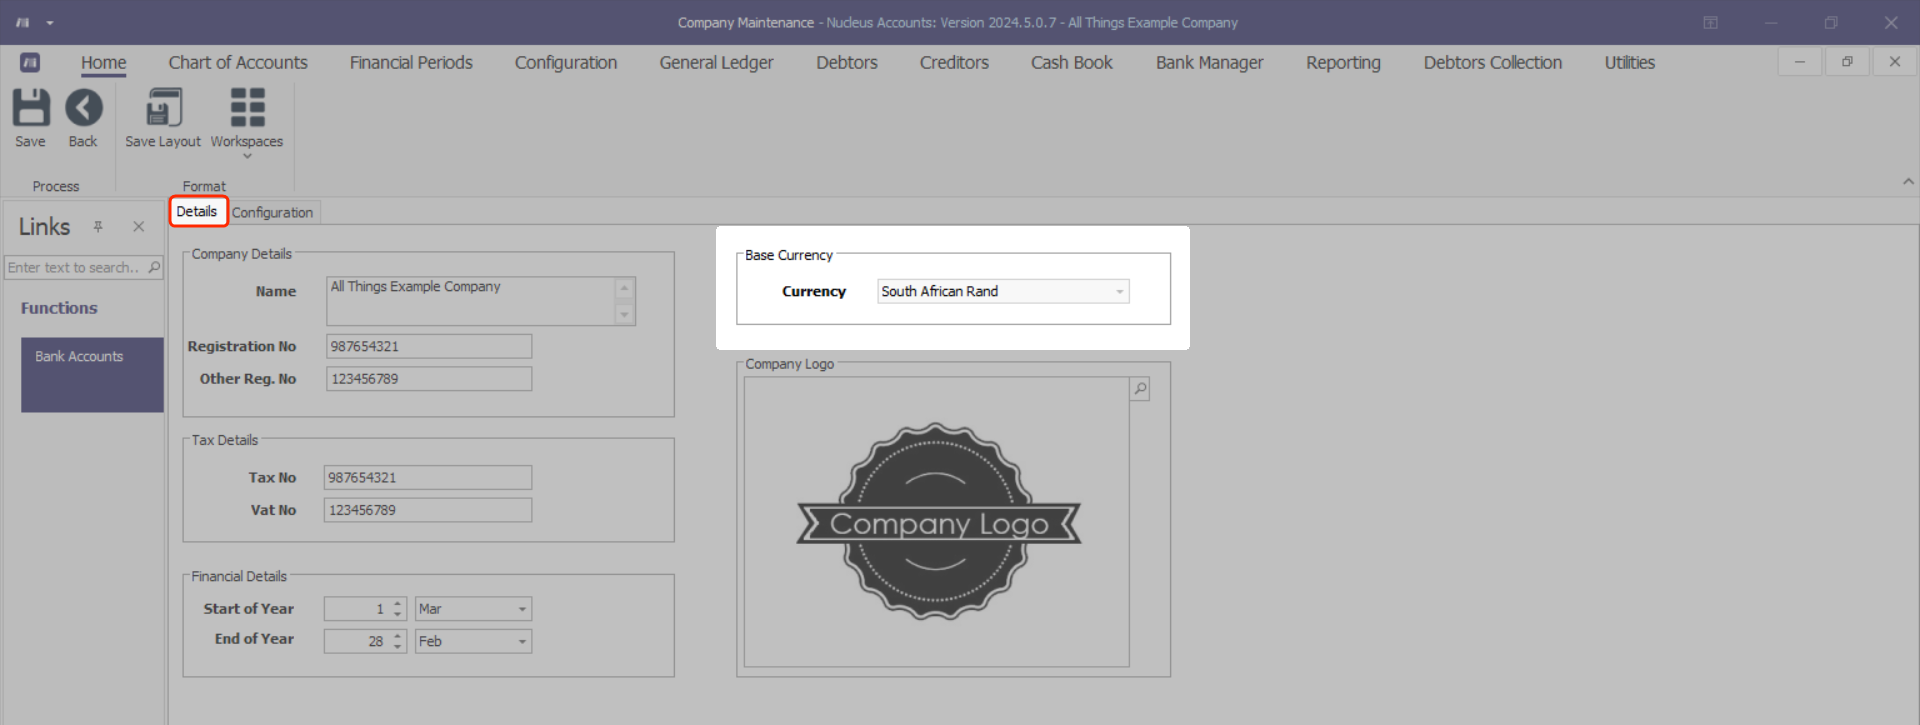Edit the Registration No field
Screen dimensions: 1920x725
[x=429, y=346]
